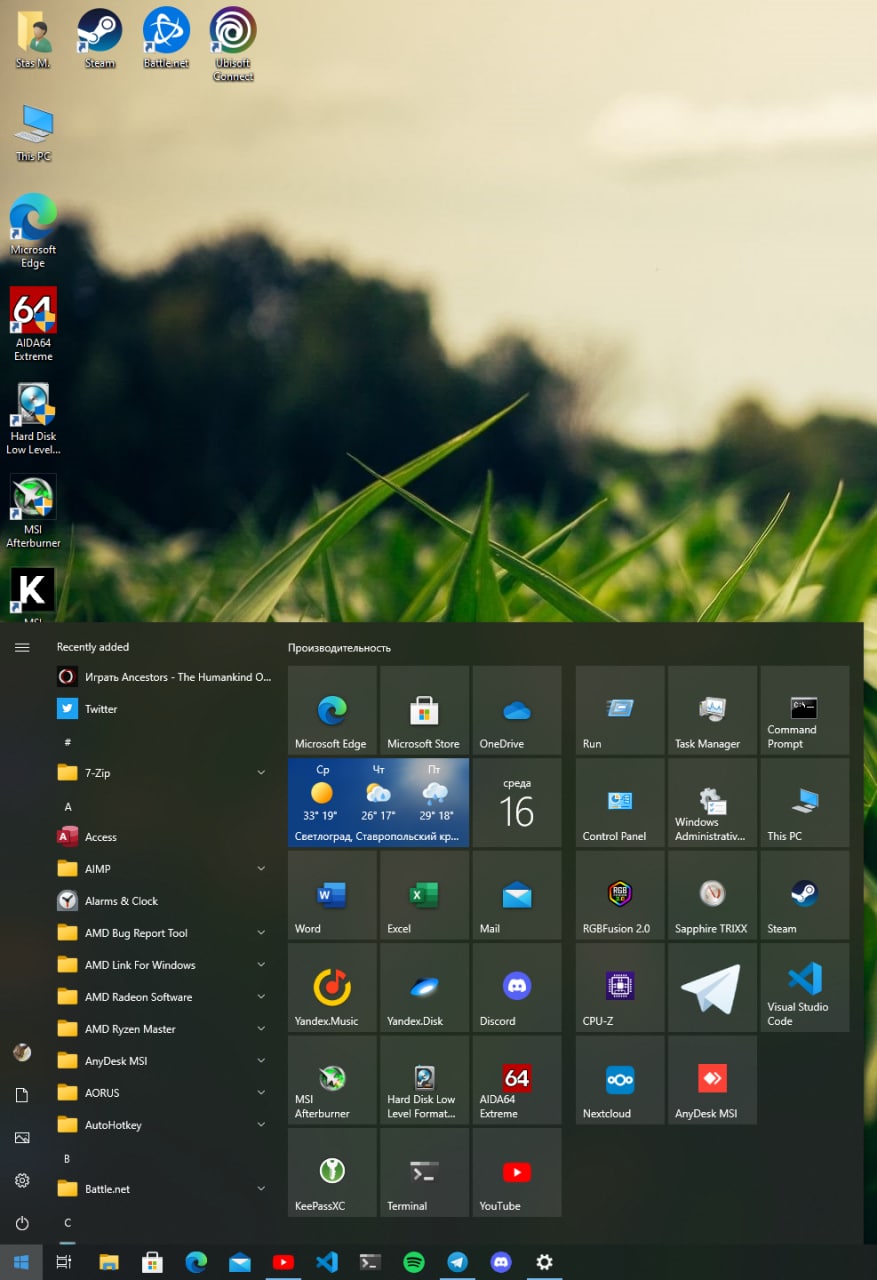This screenshot has height=1280, width=877.
Task: Expand the AIMP folder chevron
Action: point(261,869)
